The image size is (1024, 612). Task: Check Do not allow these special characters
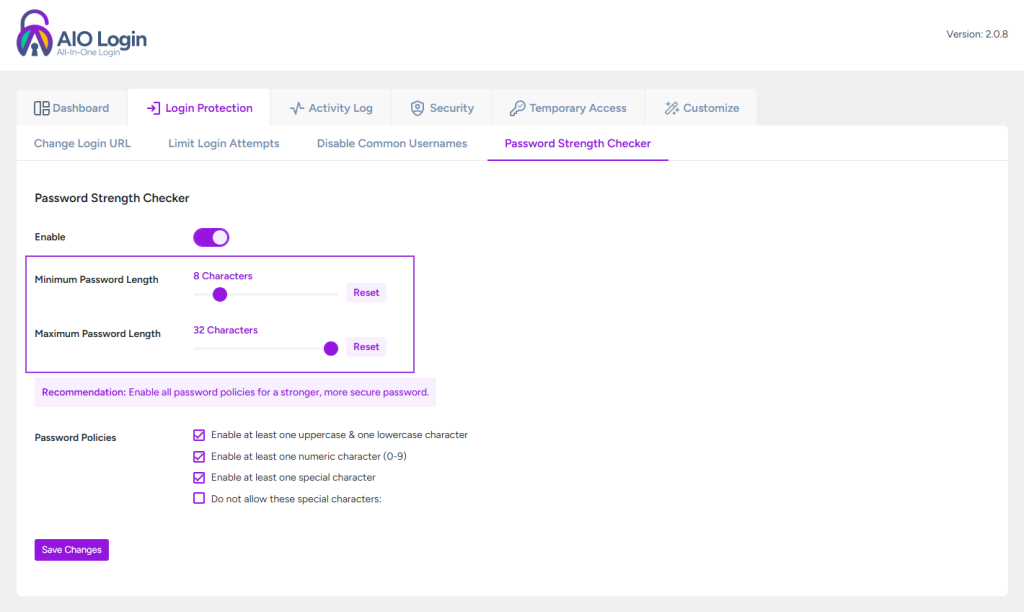pyautogui.click(x=199, y=498)
